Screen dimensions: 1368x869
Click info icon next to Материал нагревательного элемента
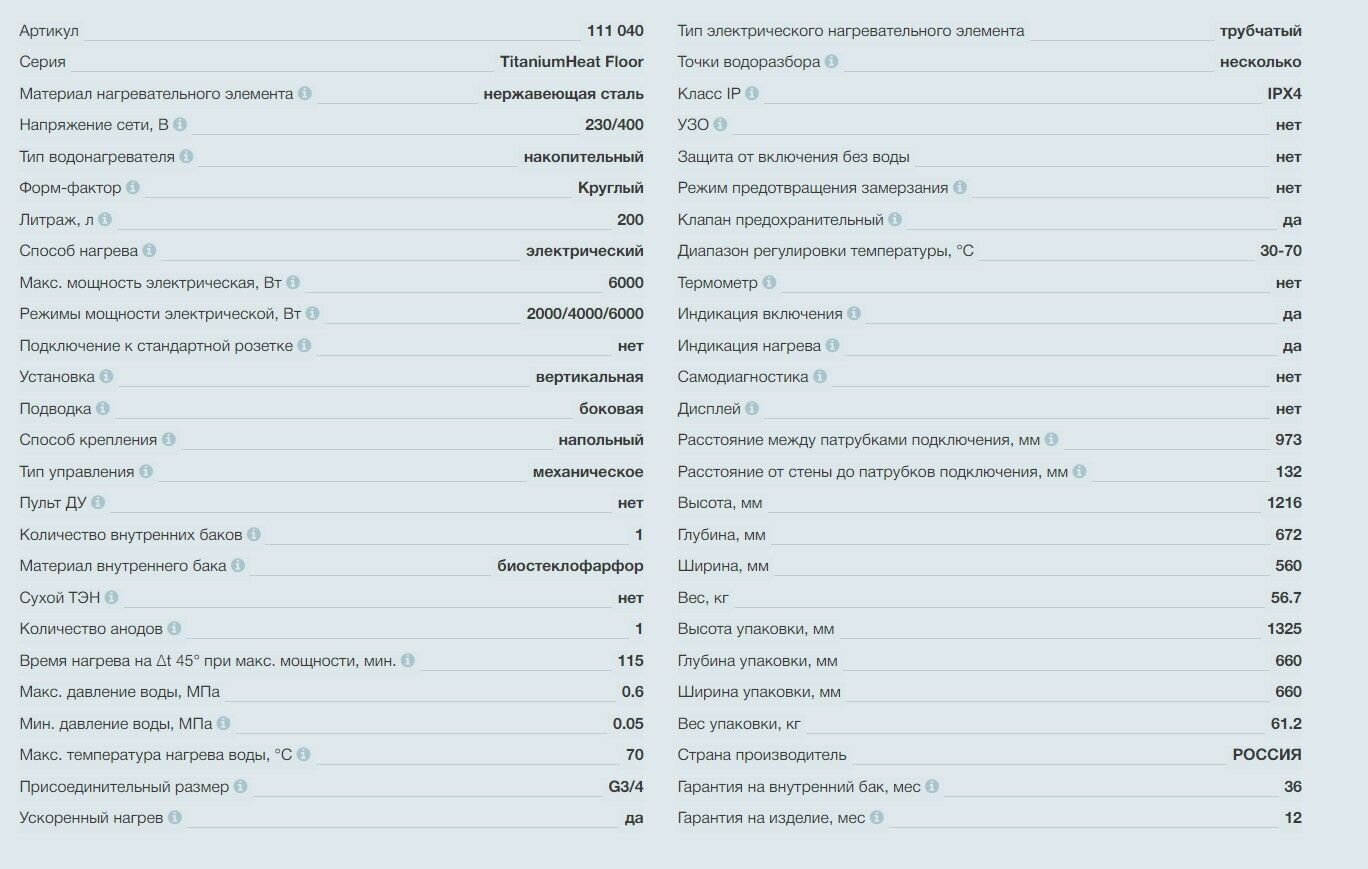pos(305,94)
